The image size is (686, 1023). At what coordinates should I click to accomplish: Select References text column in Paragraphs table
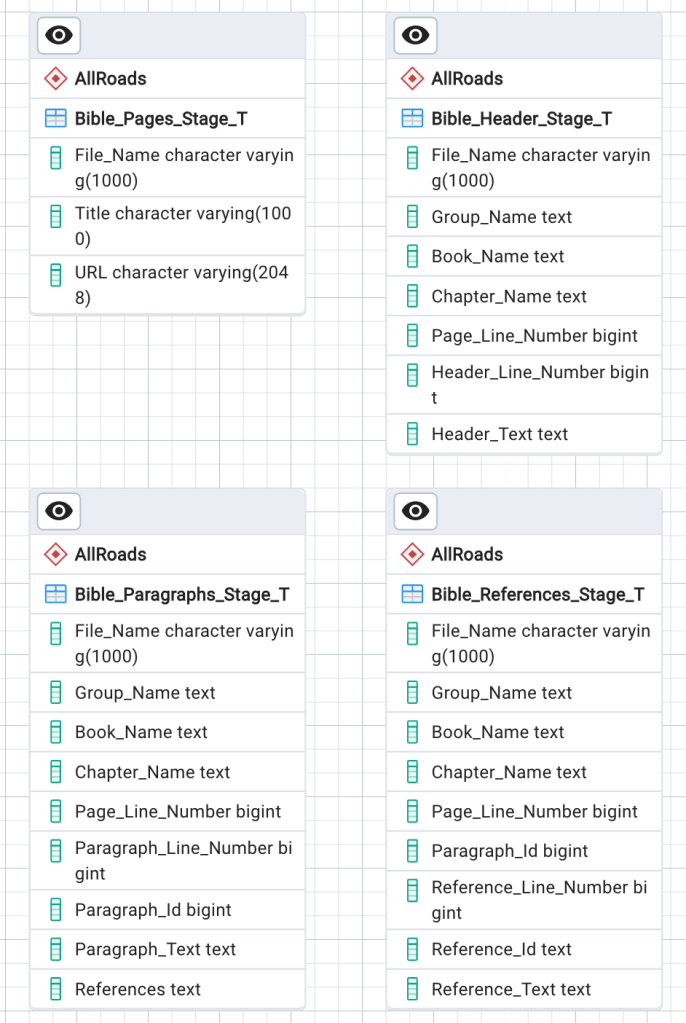pos(138,990)
